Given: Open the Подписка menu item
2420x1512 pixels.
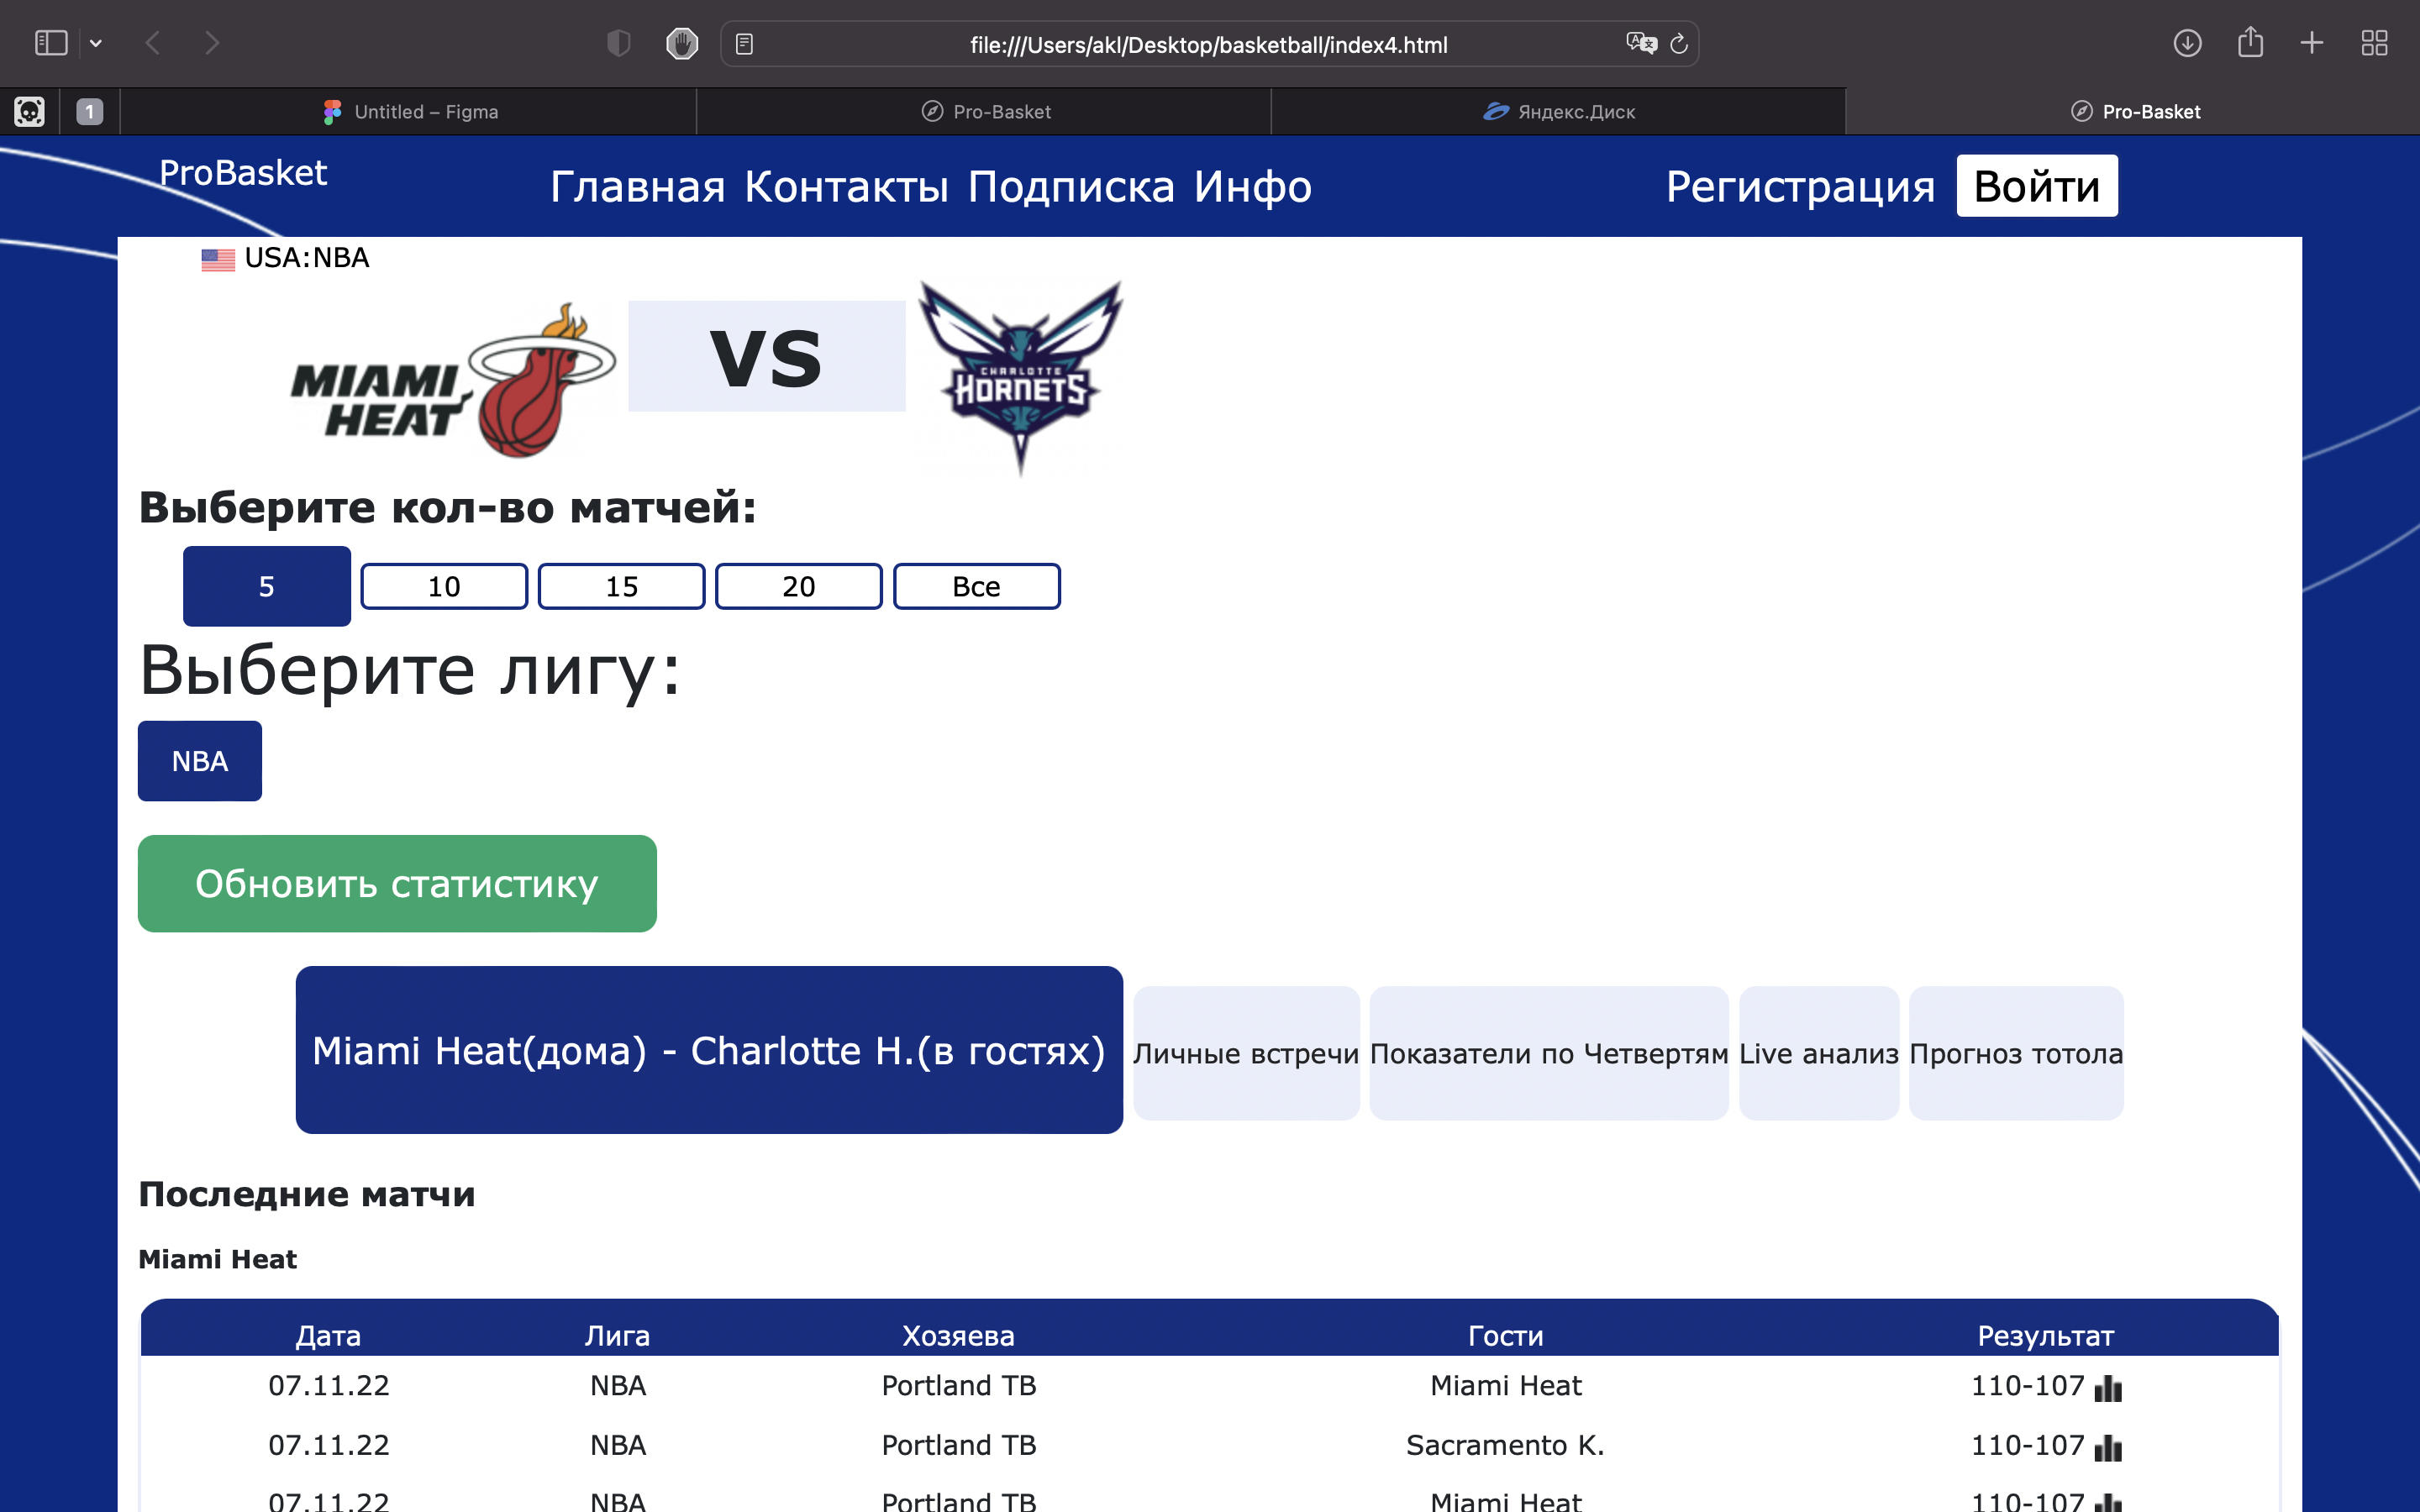Looking at the screenshot, I should click(1071, 186).
